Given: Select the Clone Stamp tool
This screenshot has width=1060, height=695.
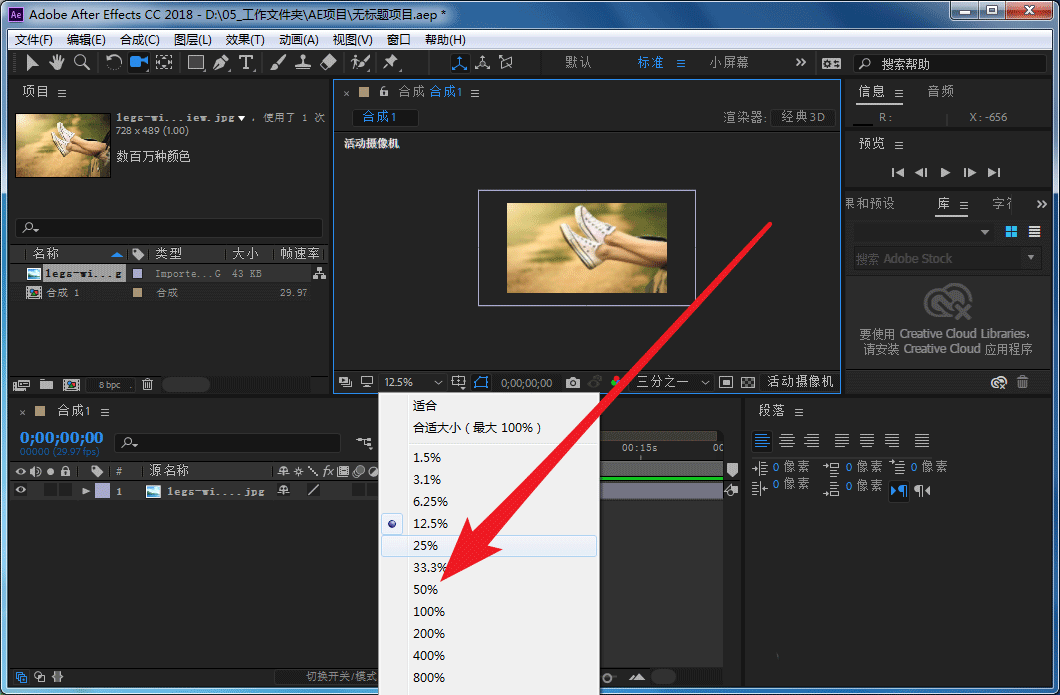Looking at the screenshot, I should click(303, 62).
